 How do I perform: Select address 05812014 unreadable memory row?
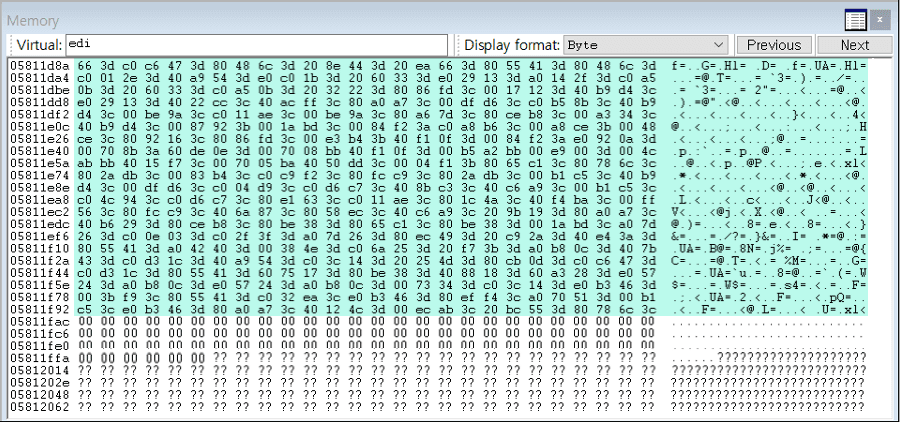pos(40,369)
